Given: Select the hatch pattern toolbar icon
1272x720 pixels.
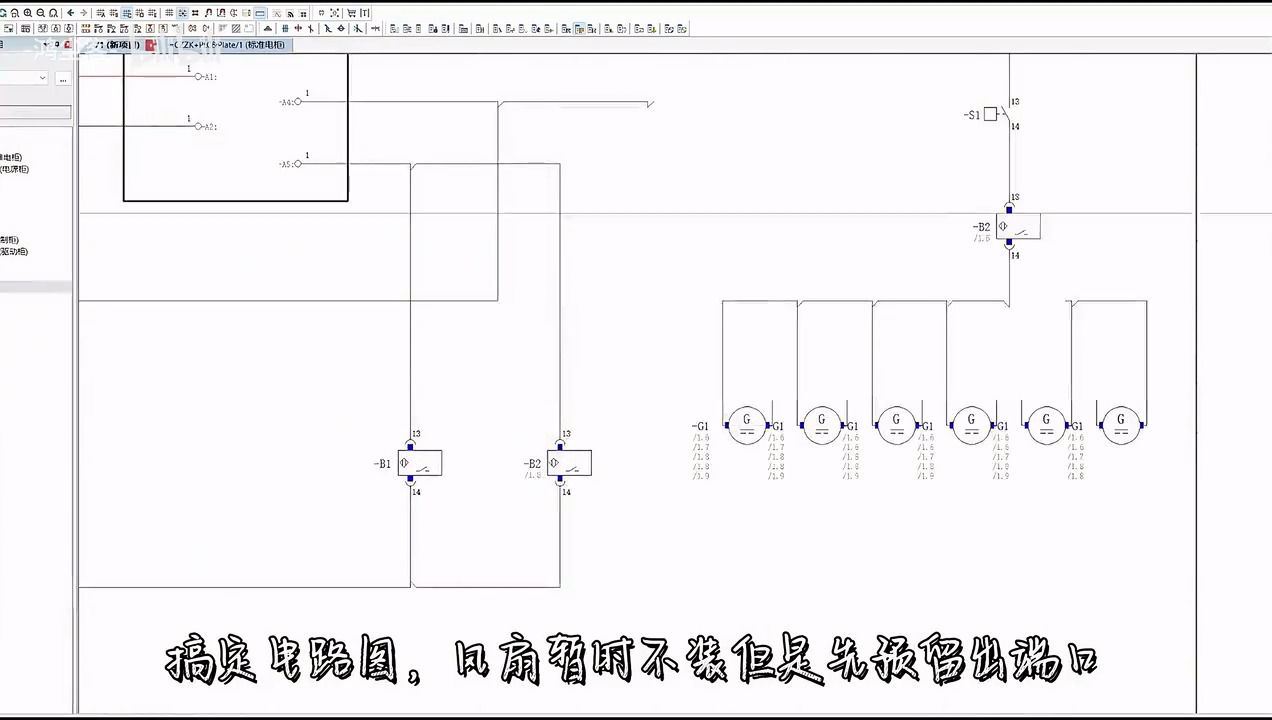Looking at the screenshot, I should click(x=236, y=29).
